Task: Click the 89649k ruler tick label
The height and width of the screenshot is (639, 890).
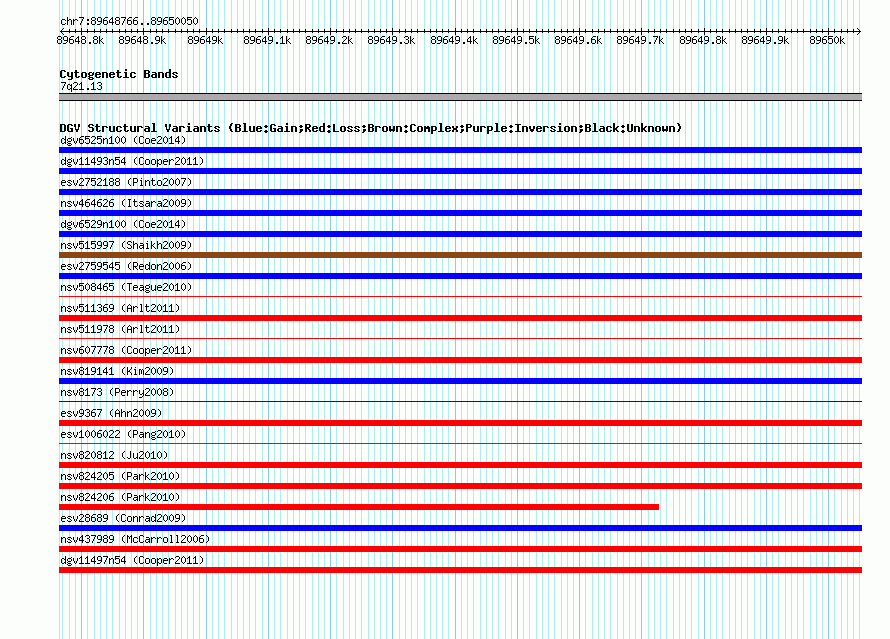Action: (205, 40)
